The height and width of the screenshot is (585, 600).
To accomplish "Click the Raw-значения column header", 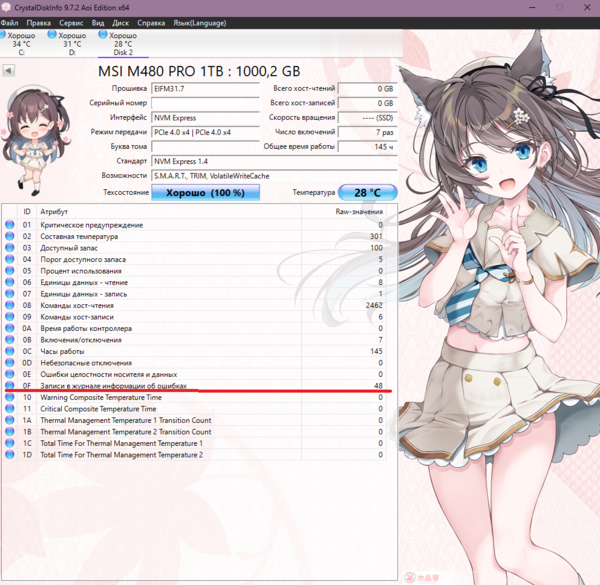I will 344,212.
